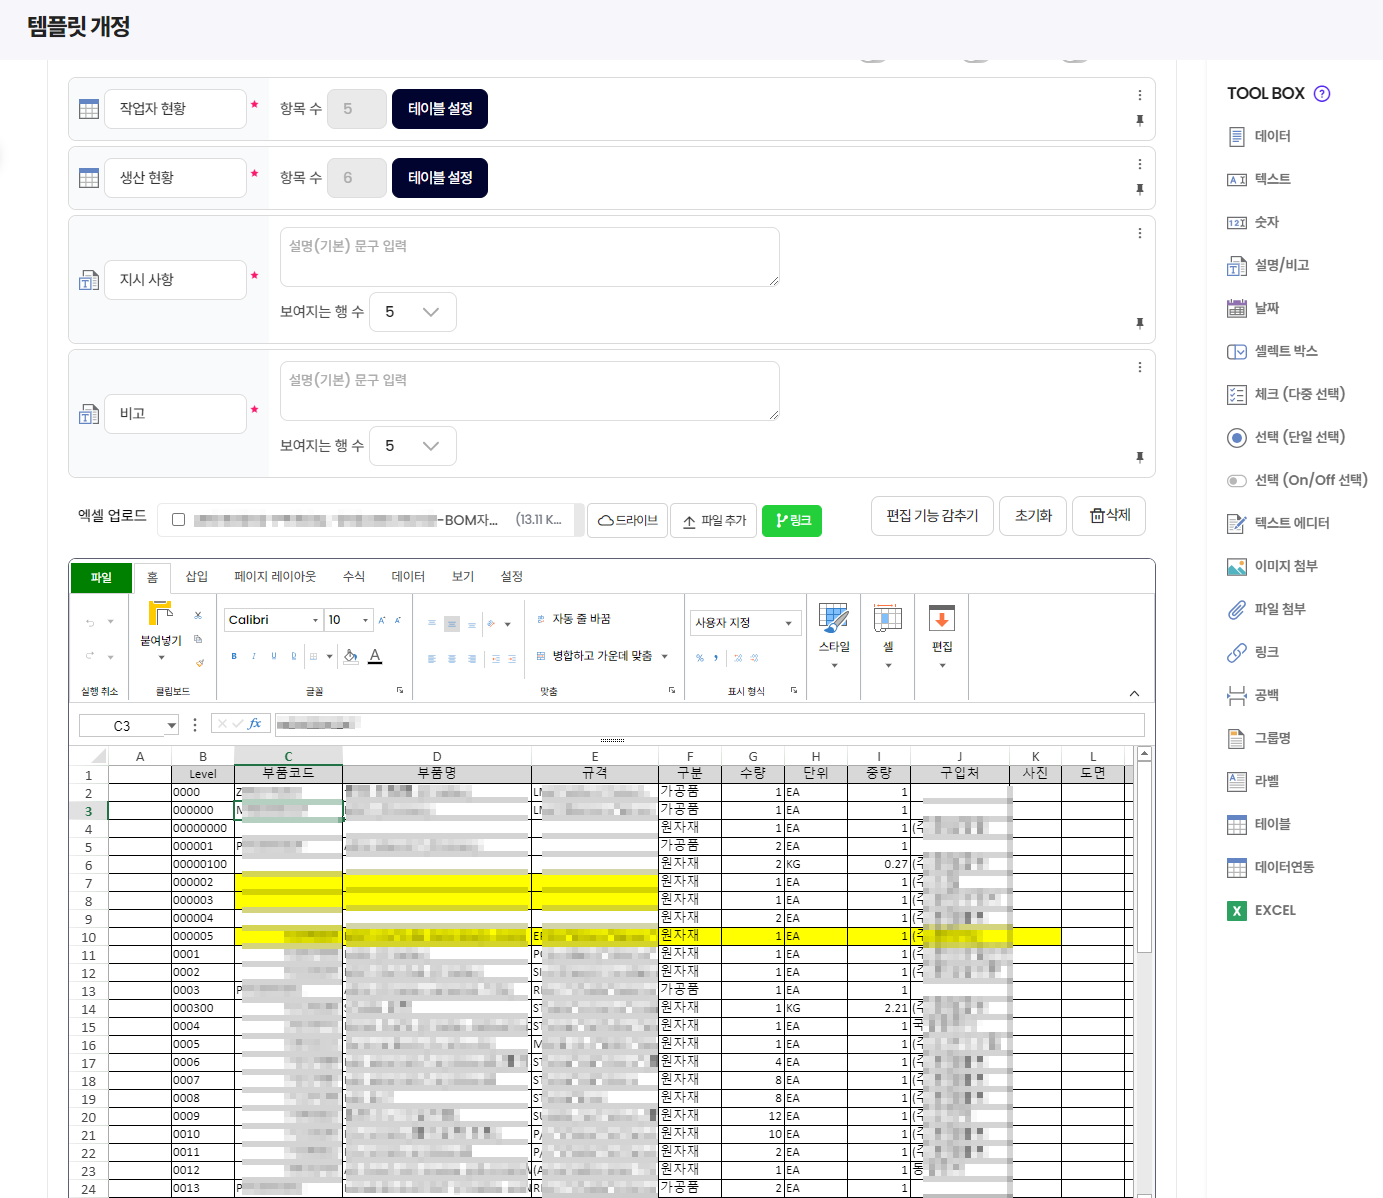The width and height of the screenshot is (1383, 1198).
Task: Add a 데이터연동 element
Action: click(x=1271, y=867)
